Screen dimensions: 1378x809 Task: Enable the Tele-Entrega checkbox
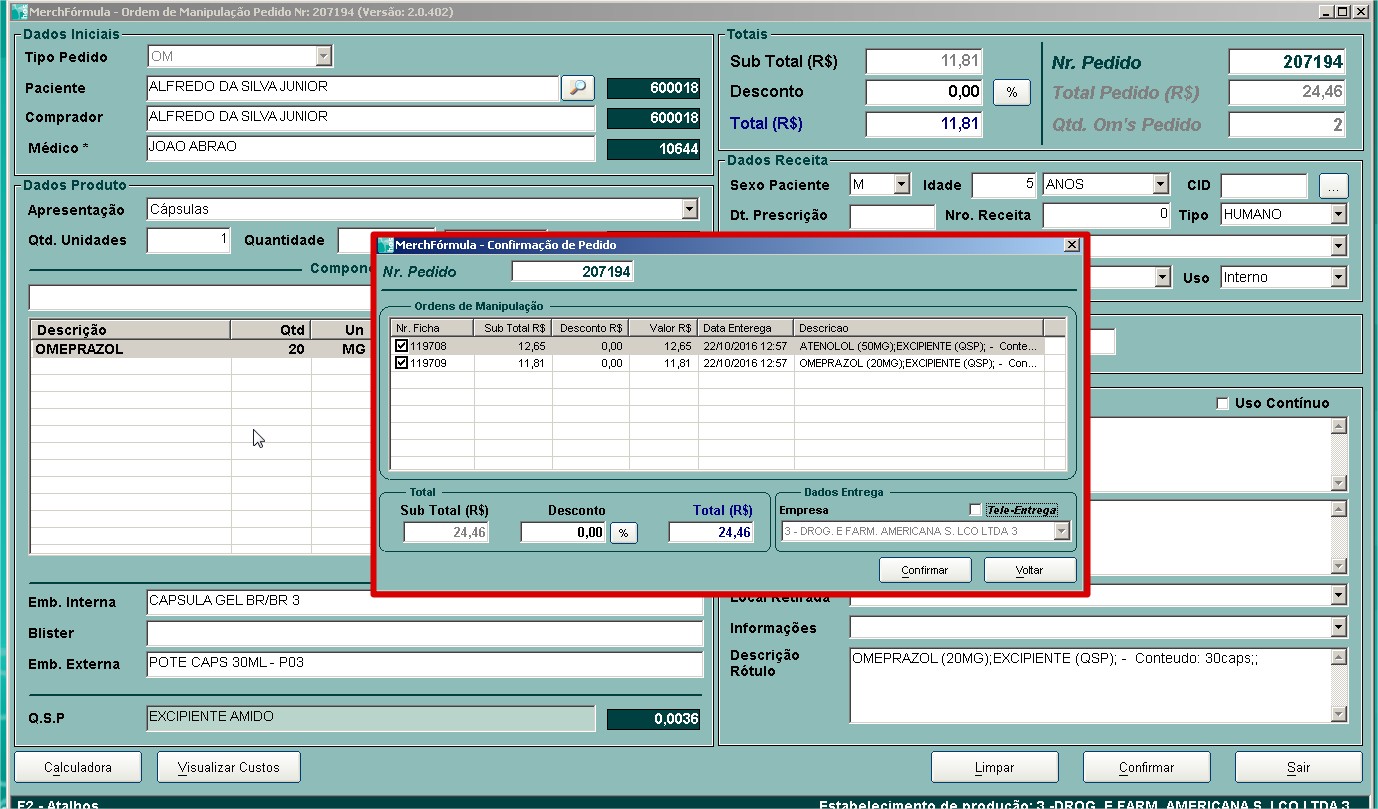976,510
